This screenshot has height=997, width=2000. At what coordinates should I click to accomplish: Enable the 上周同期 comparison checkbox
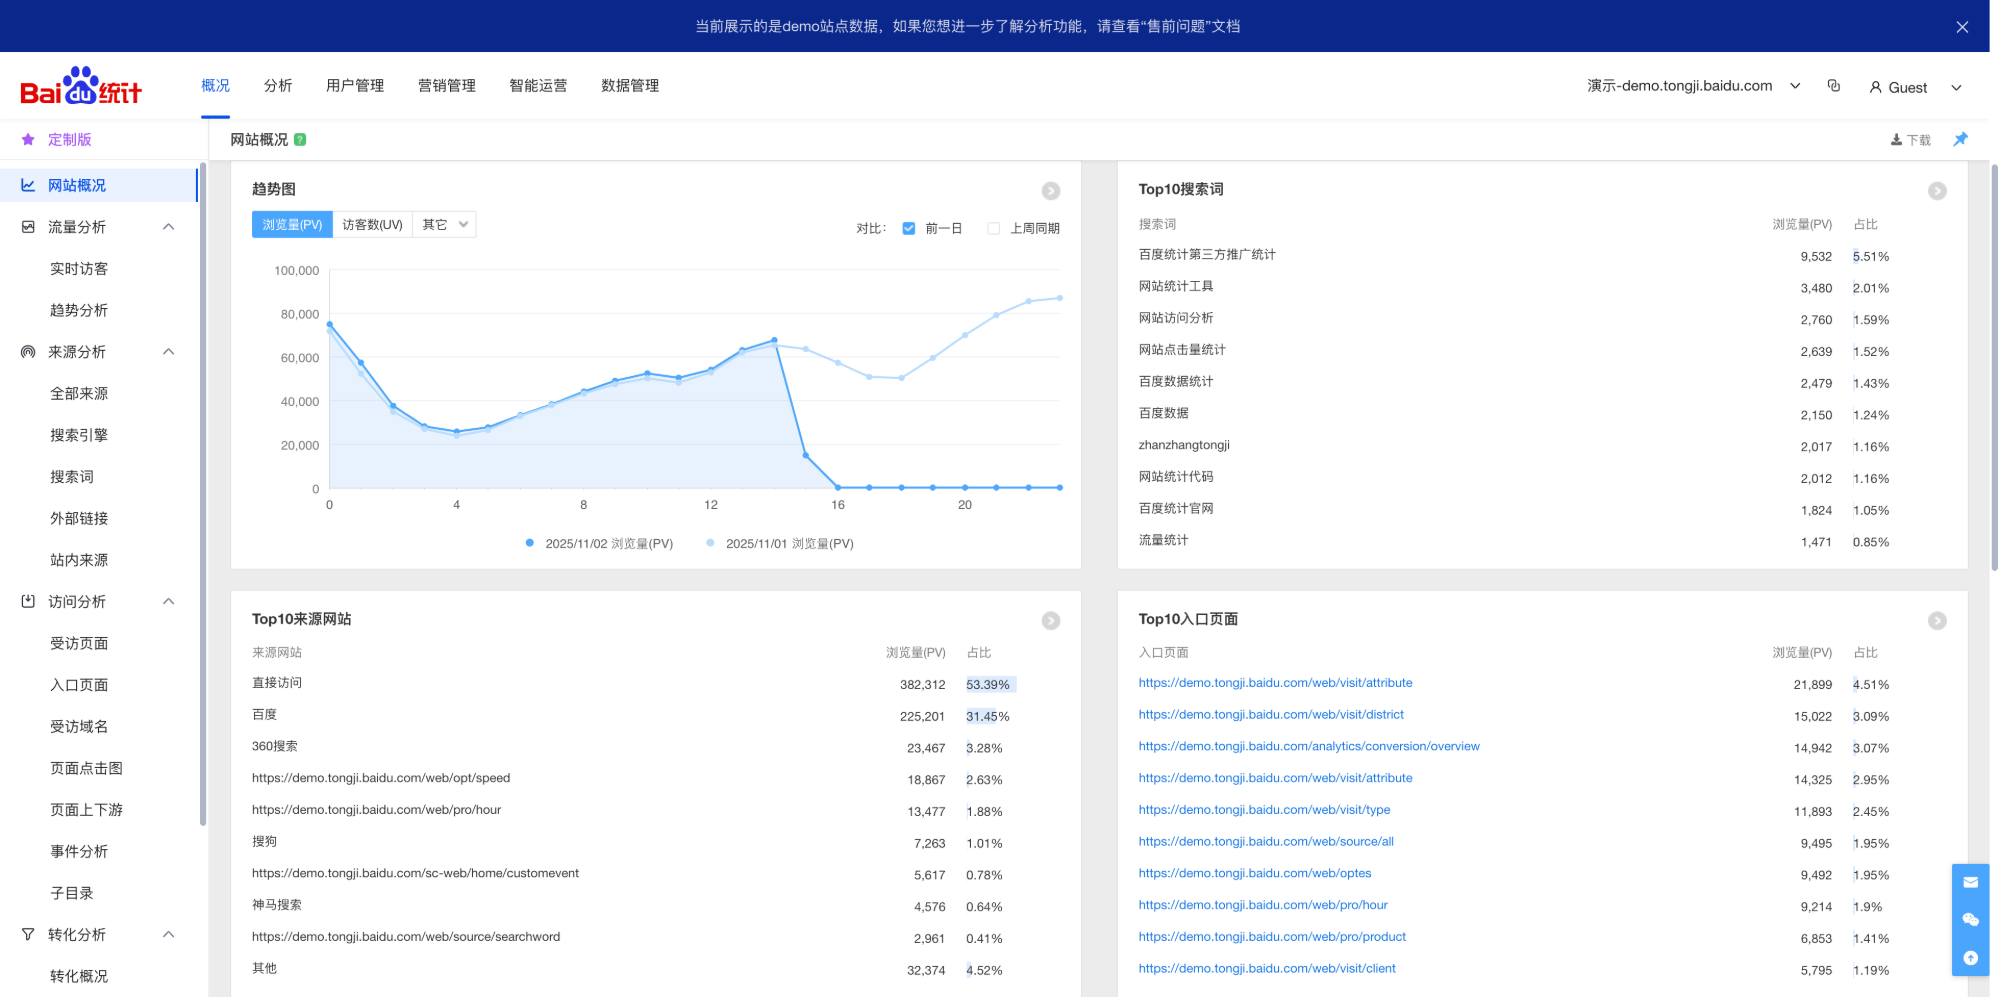click(x=993, y=228)
